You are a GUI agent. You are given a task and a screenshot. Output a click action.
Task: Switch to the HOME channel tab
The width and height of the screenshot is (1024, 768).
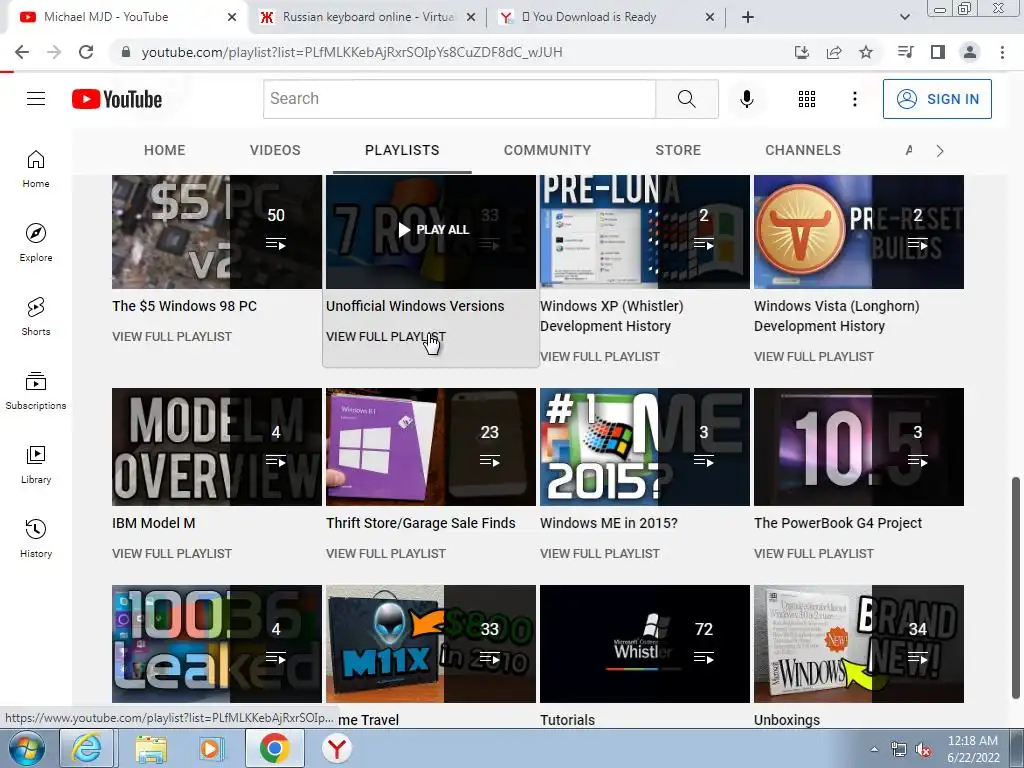pyautogui.click(x=165, y=150)
